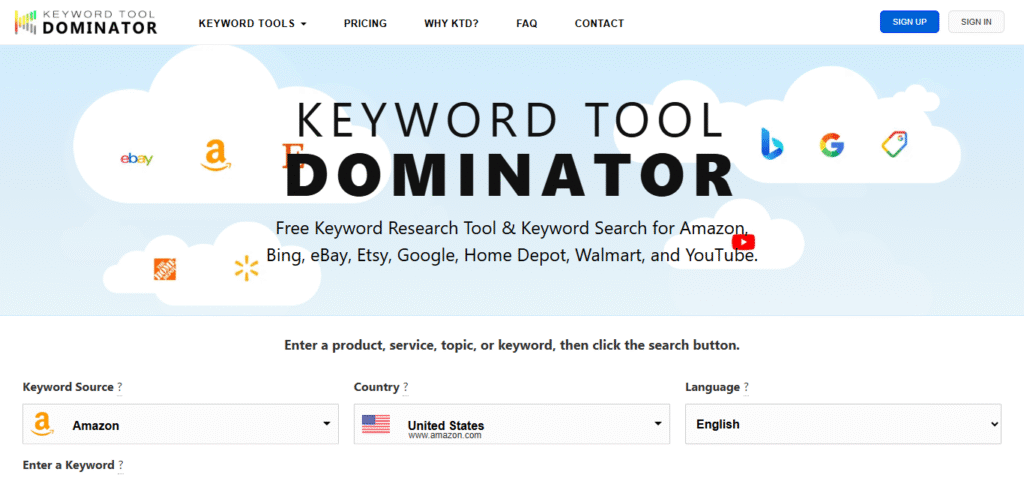Click the Home Depot logo icon
This screenshot has width=1024, height=481.
pyautogui.click(x=165, y=268)
